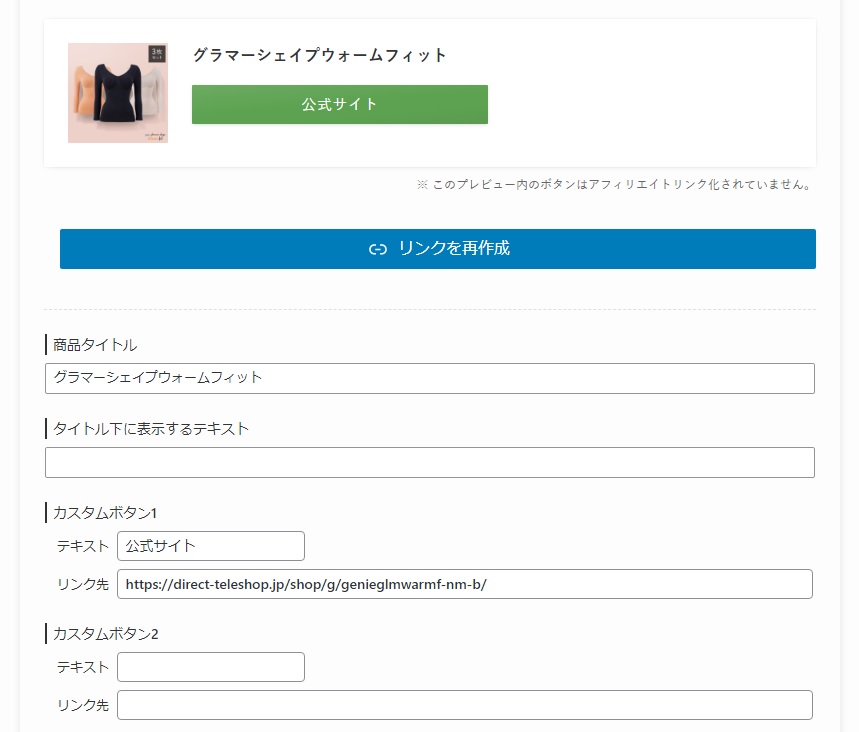The width and height of the screenshot is (859, 732).
Task: Click the カスタムボタン2 テキスト field
Action: click(x=211, y=667)
